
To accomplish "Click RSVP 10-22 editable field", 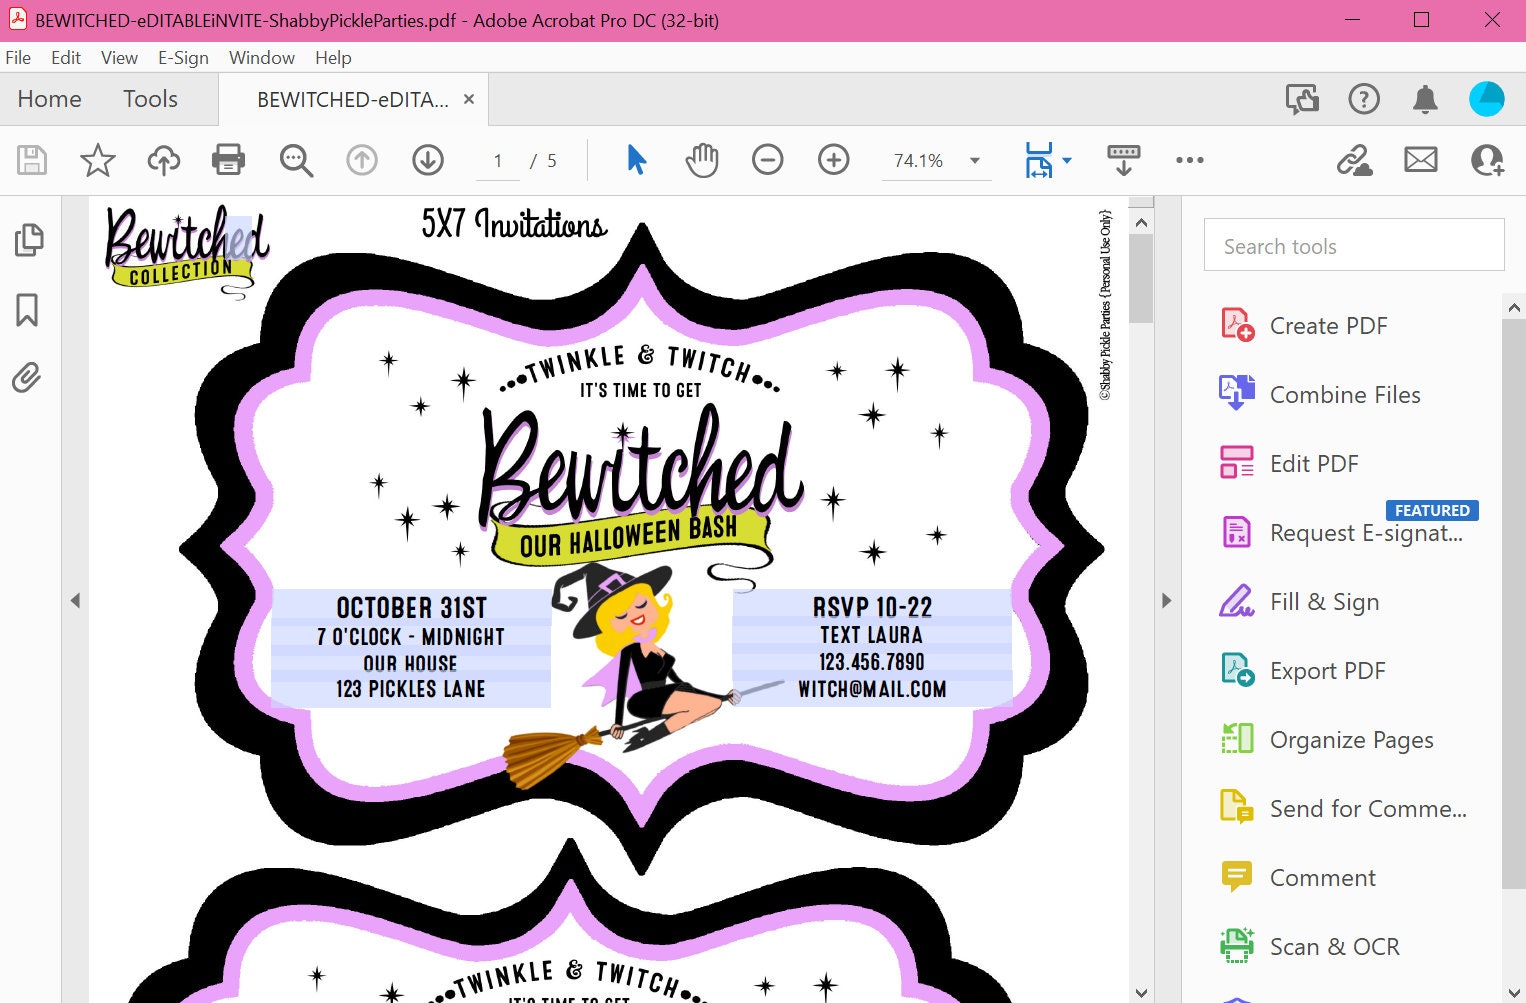I will 872,606.
